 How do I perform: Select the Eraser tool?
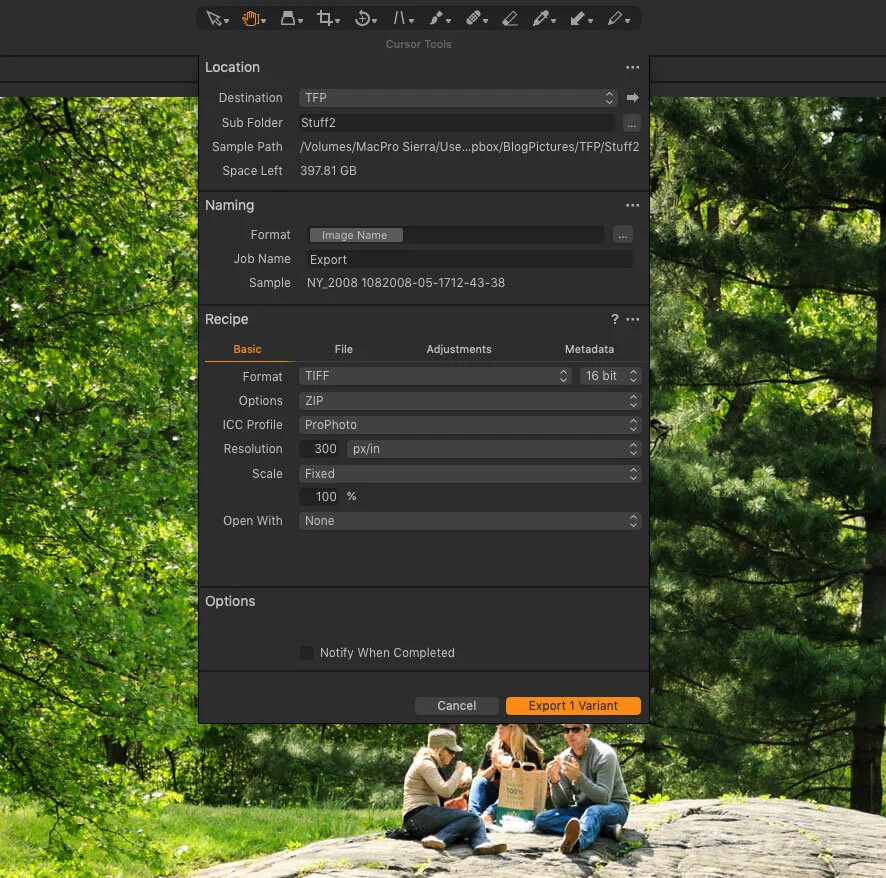[x=510, y=19]
